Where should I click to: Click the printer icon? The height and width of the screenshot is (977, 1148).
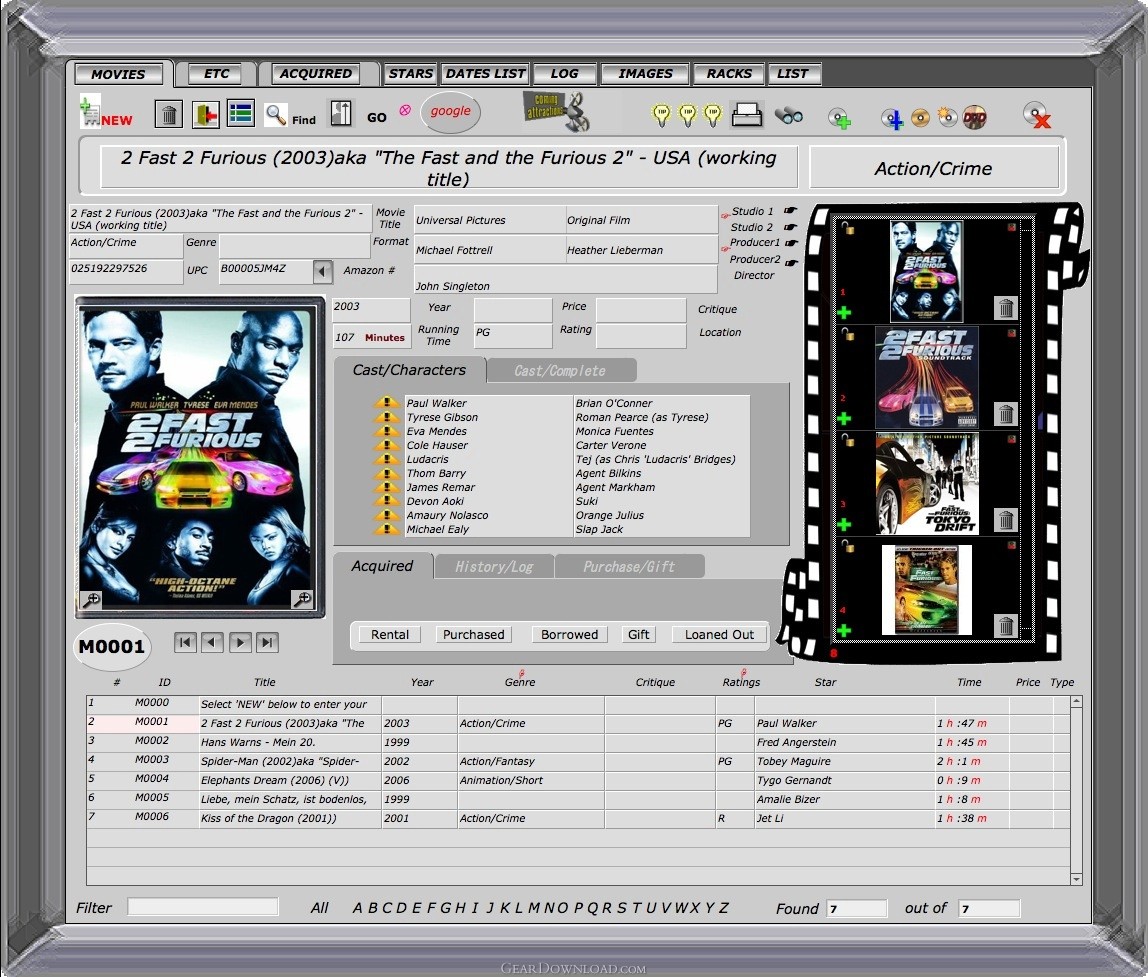(x=747, y=115)
